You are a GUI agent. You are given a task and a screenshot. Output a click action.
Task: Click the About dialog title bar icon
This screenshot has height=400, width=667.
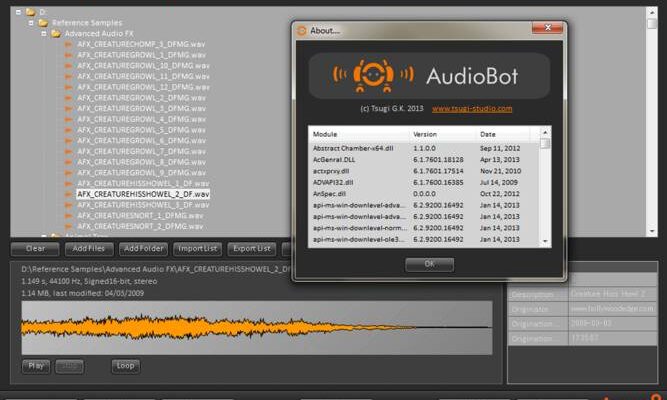point(302,30)
